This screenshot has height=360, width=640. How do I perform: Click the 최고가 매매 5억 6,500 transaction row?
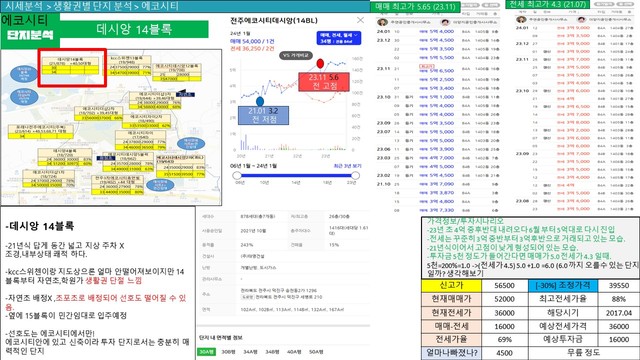pos(438,70)
